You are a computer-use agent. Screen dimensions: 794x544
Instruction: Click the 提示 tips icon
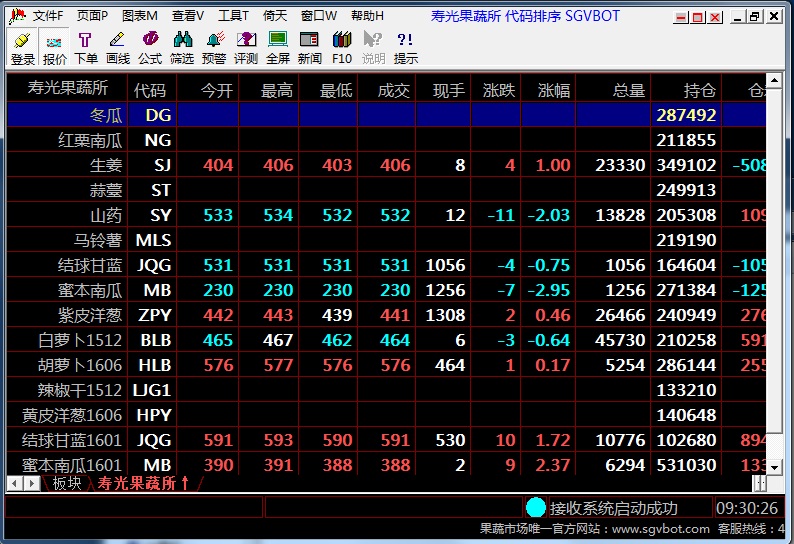(405, 47)
